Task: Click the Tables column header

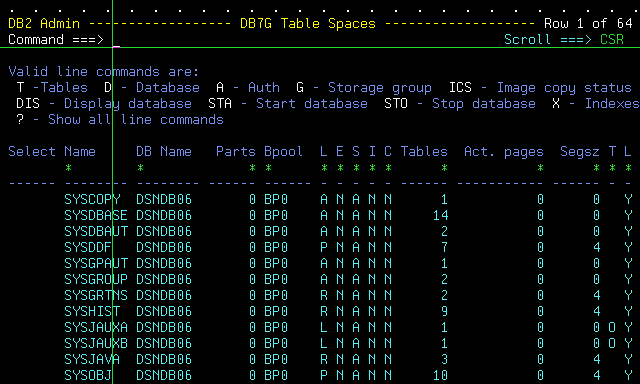Action: tap(424, 151)
